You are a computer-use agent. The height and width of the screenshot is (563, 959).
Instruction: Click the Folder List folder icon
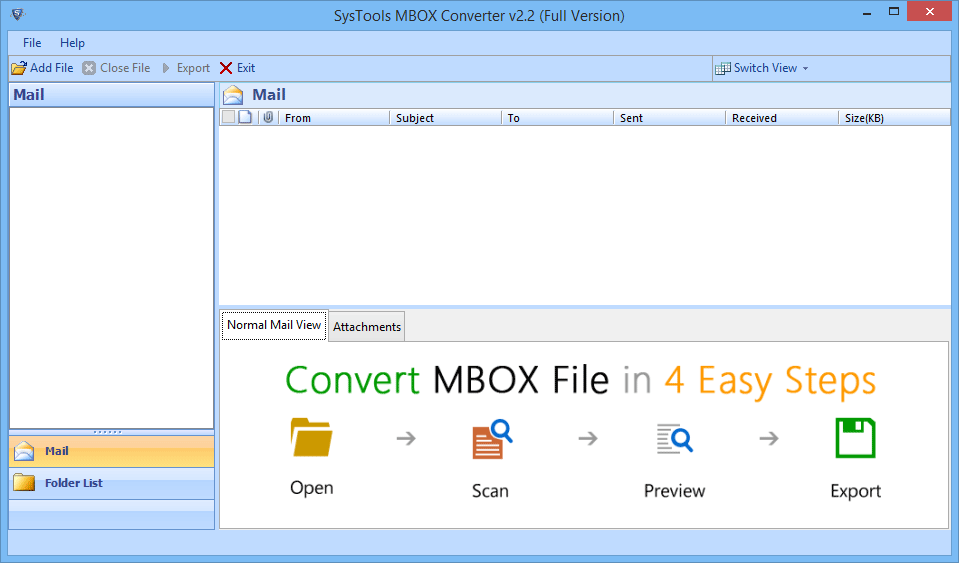click(24, 482)
